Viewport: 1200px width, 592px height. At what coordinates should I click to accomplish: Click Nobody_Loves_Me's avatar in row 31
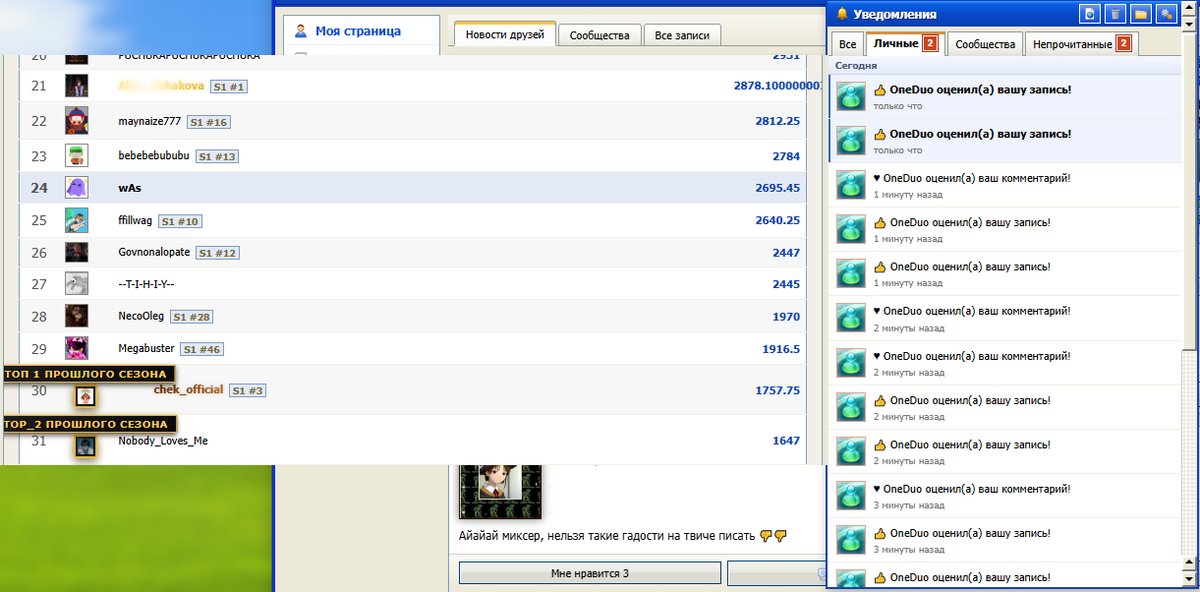click(86, 446)
